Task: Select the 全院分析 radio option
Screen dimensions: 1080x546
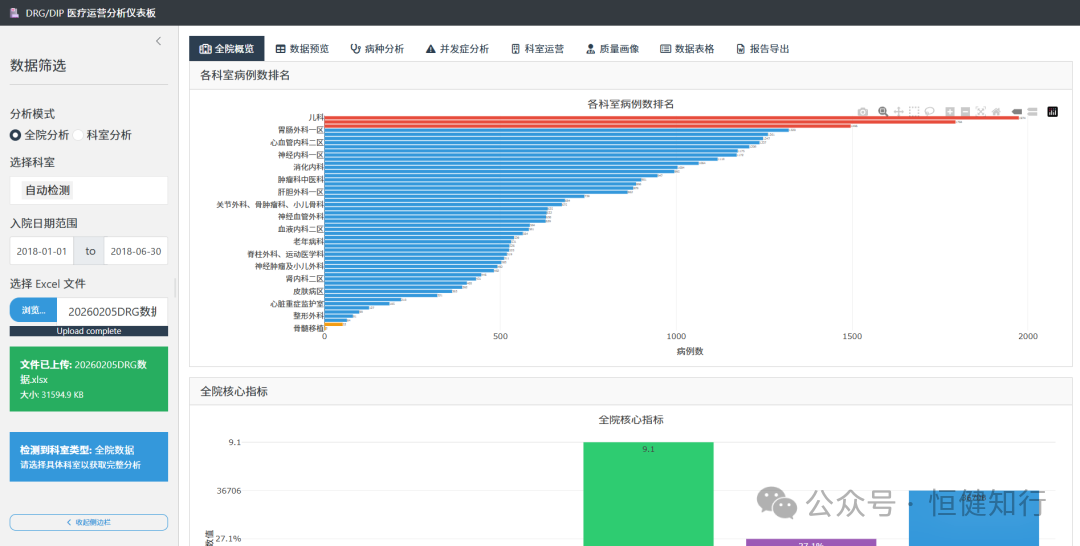Action: tap(15, 135)
